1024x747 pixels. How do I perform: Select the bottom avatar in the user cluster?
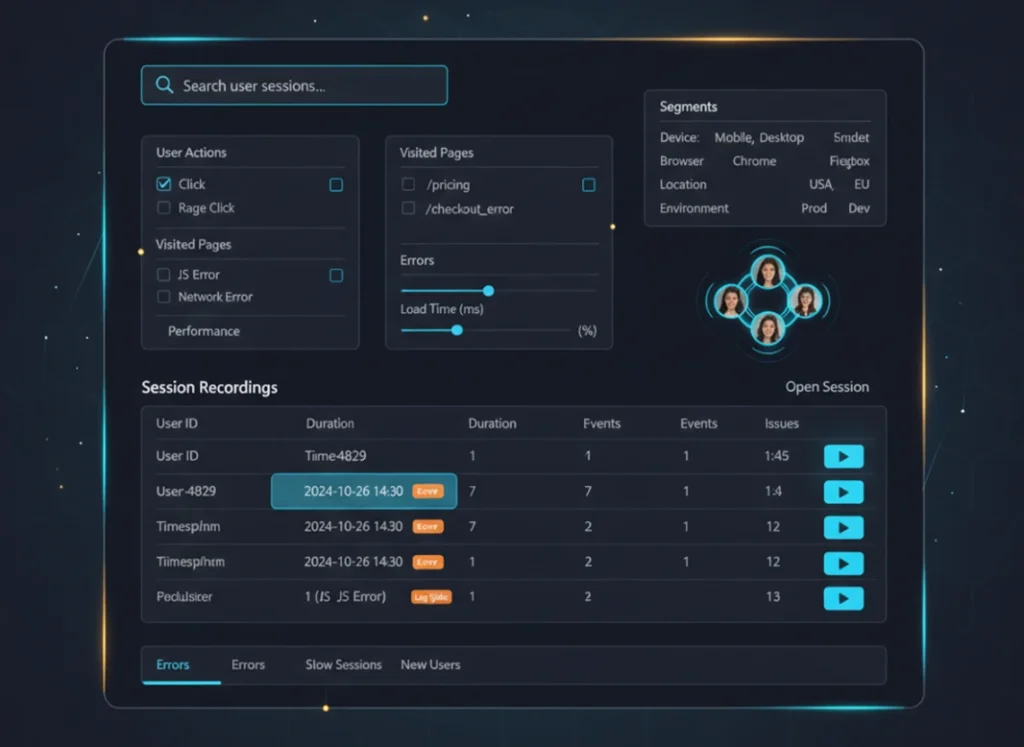pyautogui.click(x=767, y=328)
